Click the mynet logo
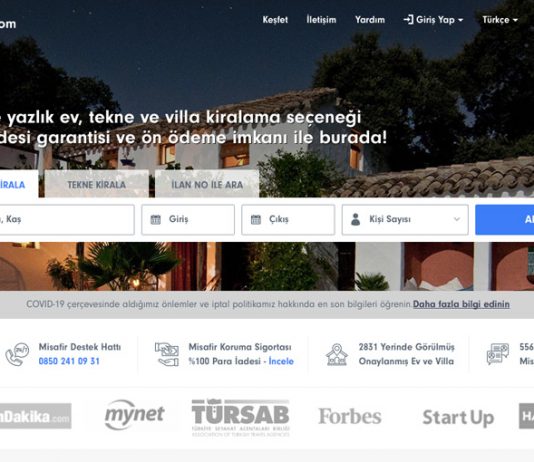 (135, 415)
